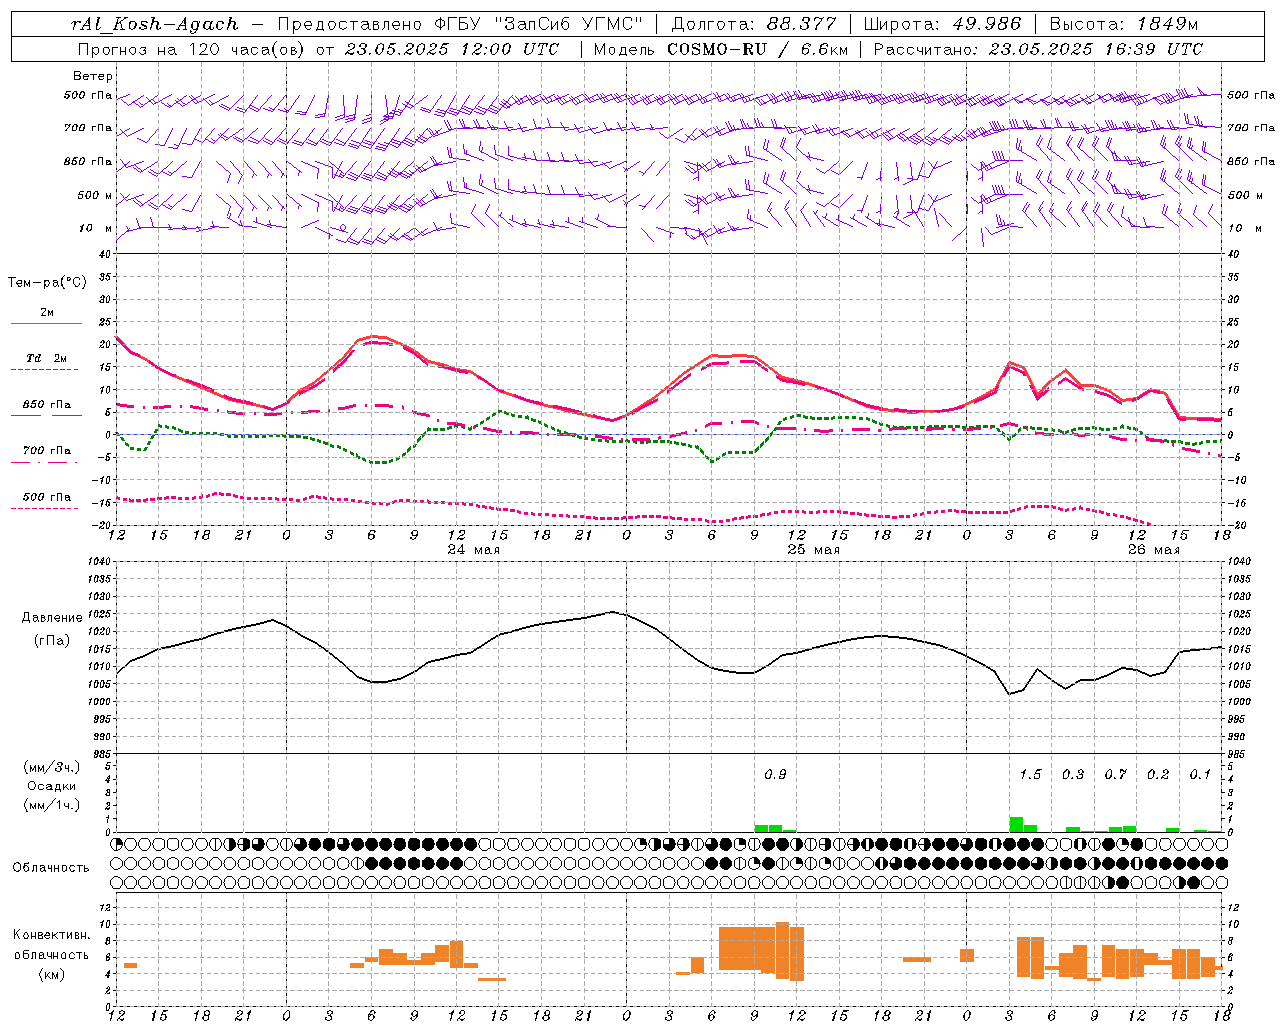This screenshot has width=1280, height=1024.
Task: Click the 'Долгота: 88.377' header value
Action: pos(756,24)
